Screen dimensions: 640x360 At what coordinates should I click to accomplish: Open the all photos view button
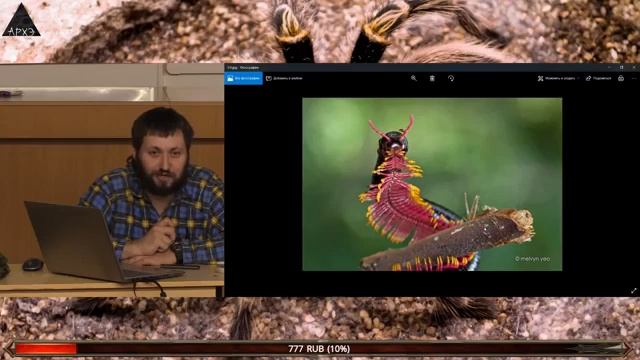[243, 78]
